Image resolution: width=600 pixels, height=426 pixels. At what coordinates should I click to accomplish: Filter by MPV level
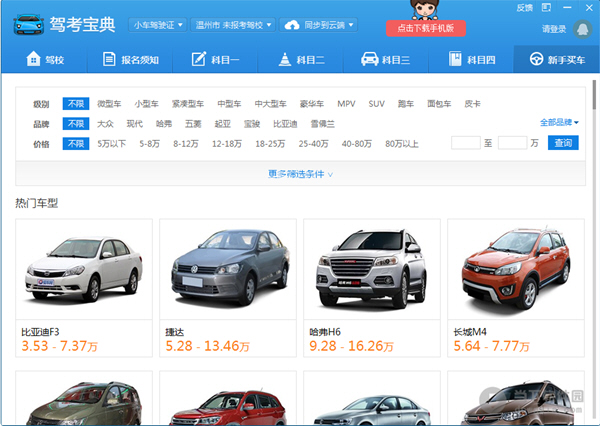click(346, 103)
